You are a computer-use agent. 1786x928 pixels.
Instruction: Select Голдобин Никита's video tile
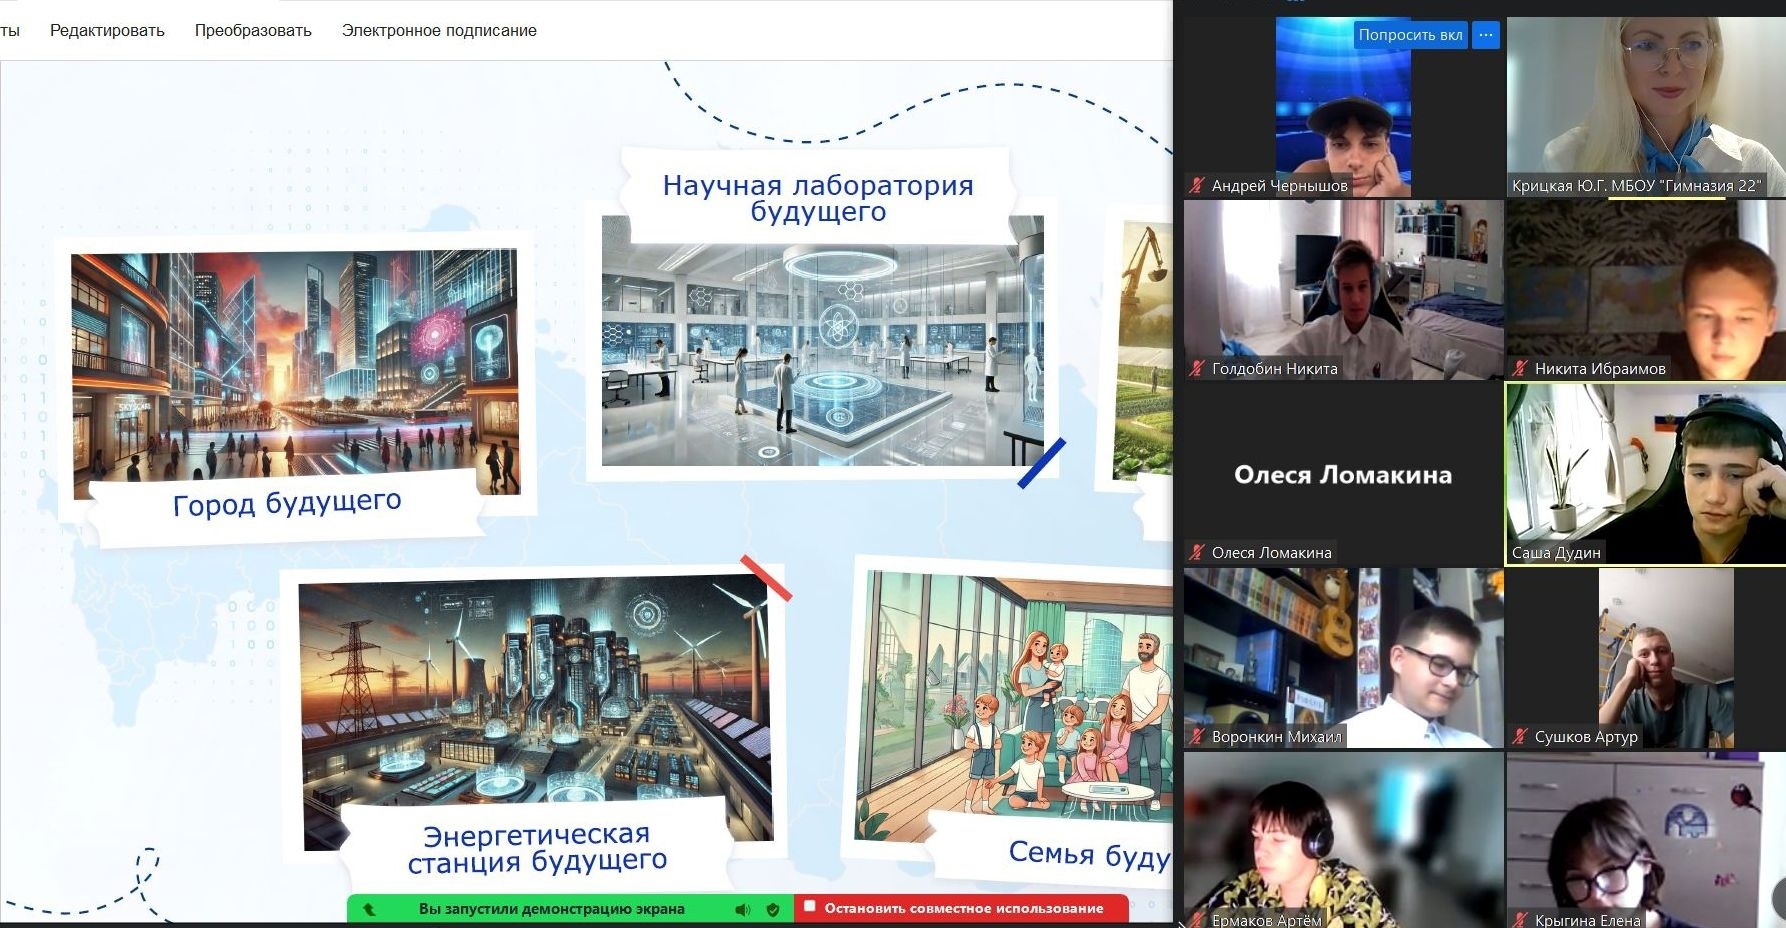(1343, 289)
